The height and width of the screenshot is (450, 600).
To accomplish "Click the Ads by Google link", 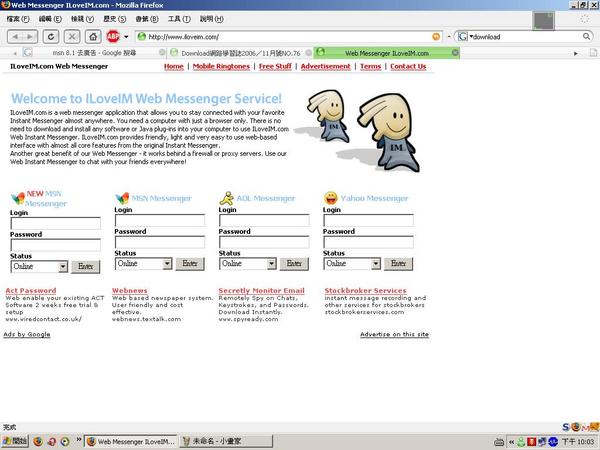I will 27,334.
